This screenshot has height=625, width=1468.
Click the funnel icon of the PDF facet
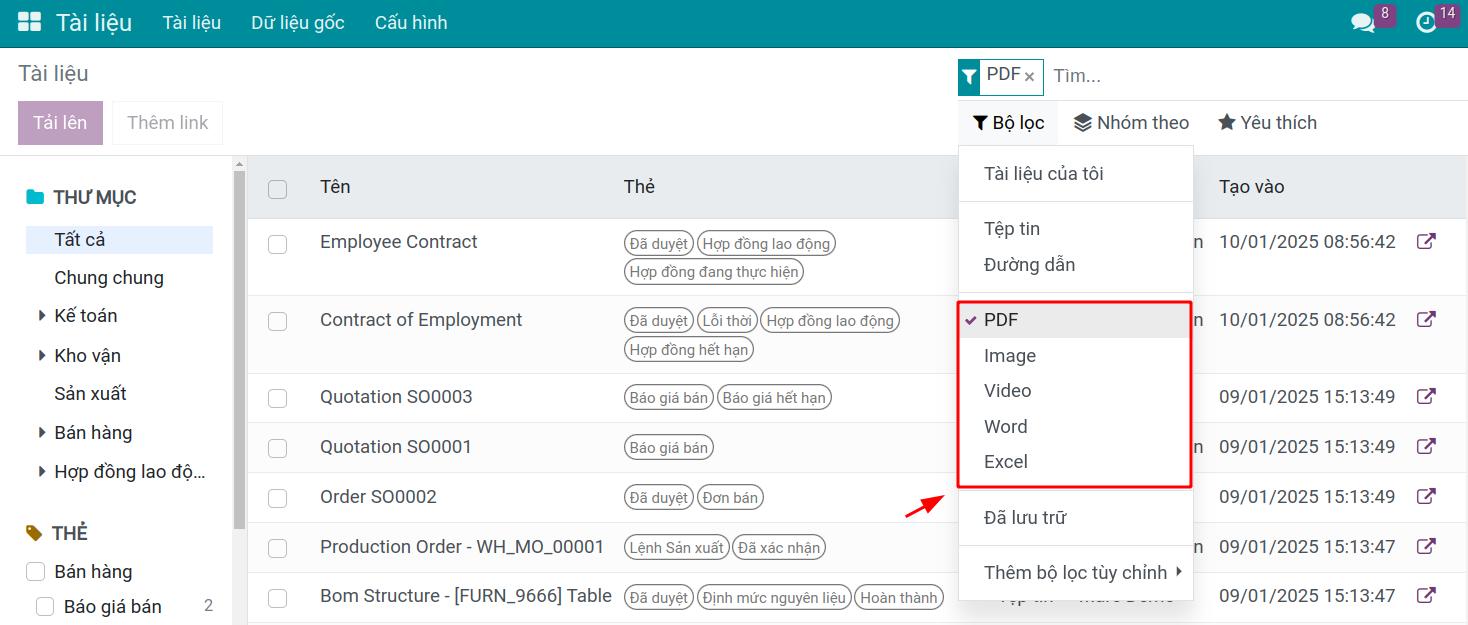pos(969,77)
